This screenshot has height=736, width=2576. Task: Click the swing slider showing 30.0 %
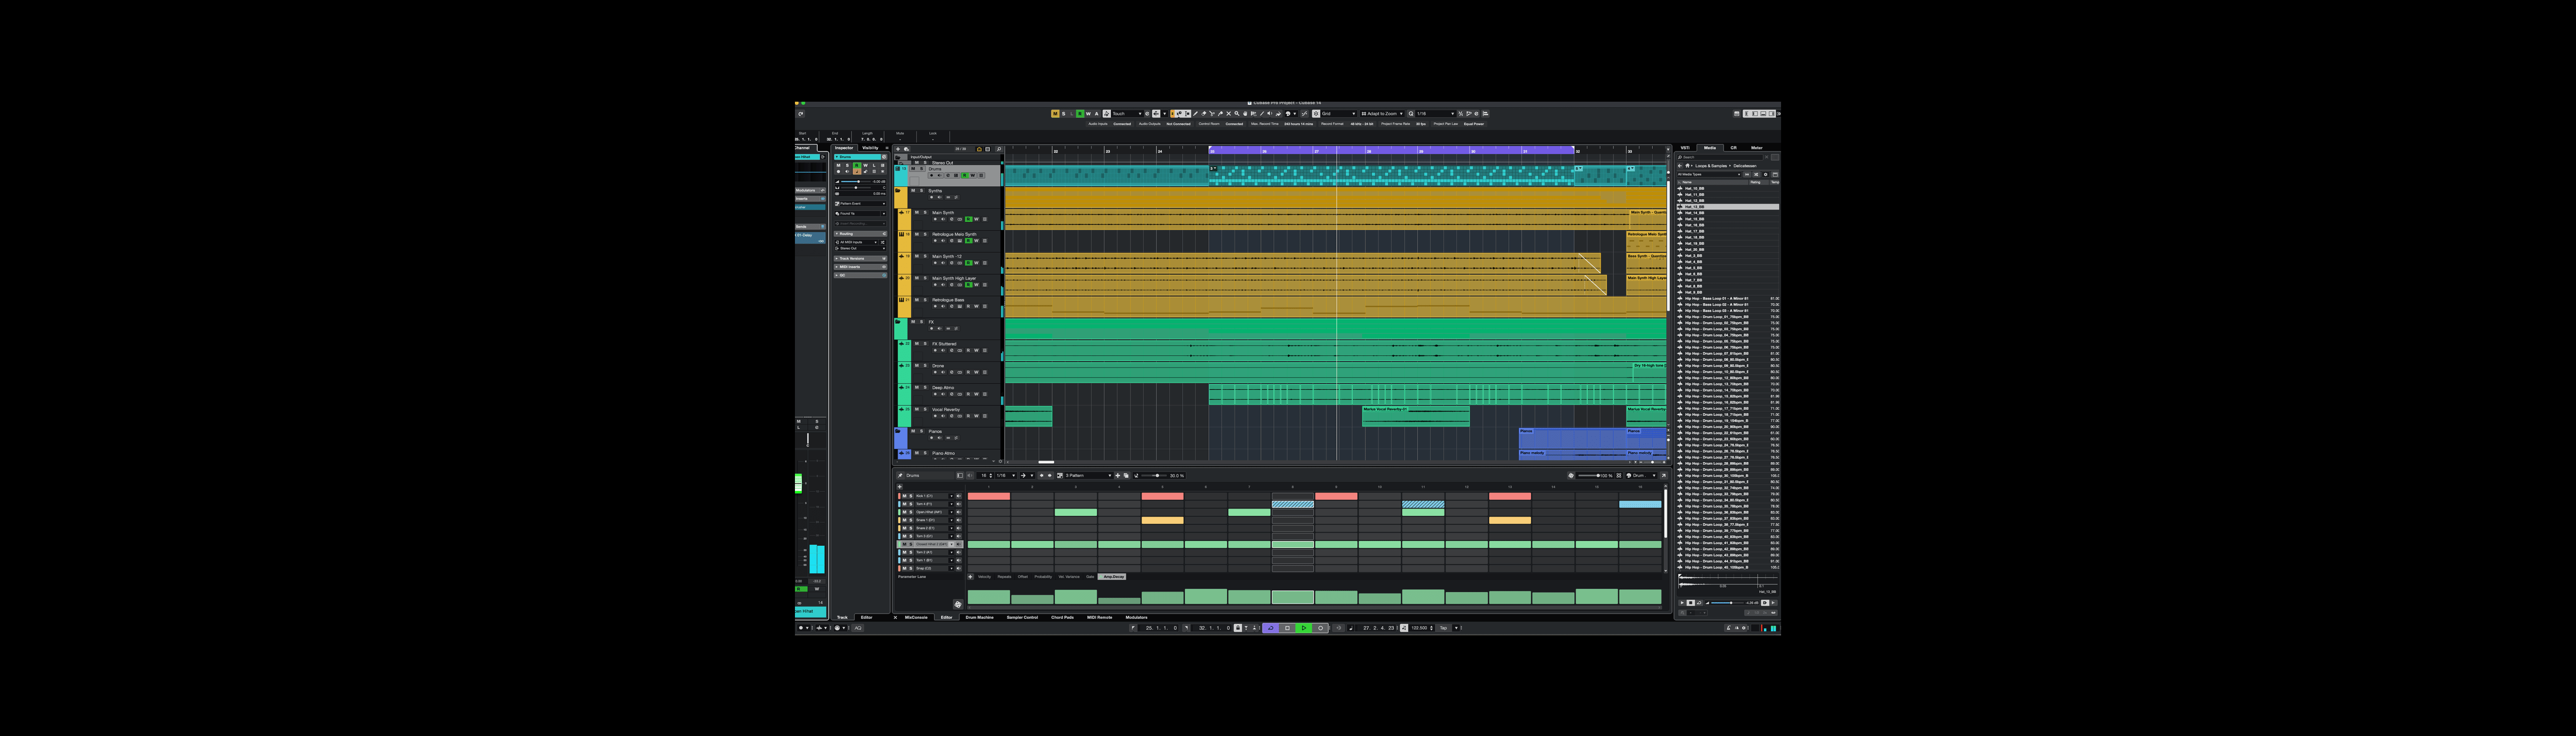pyautogui.click(x=1155, y=476)
